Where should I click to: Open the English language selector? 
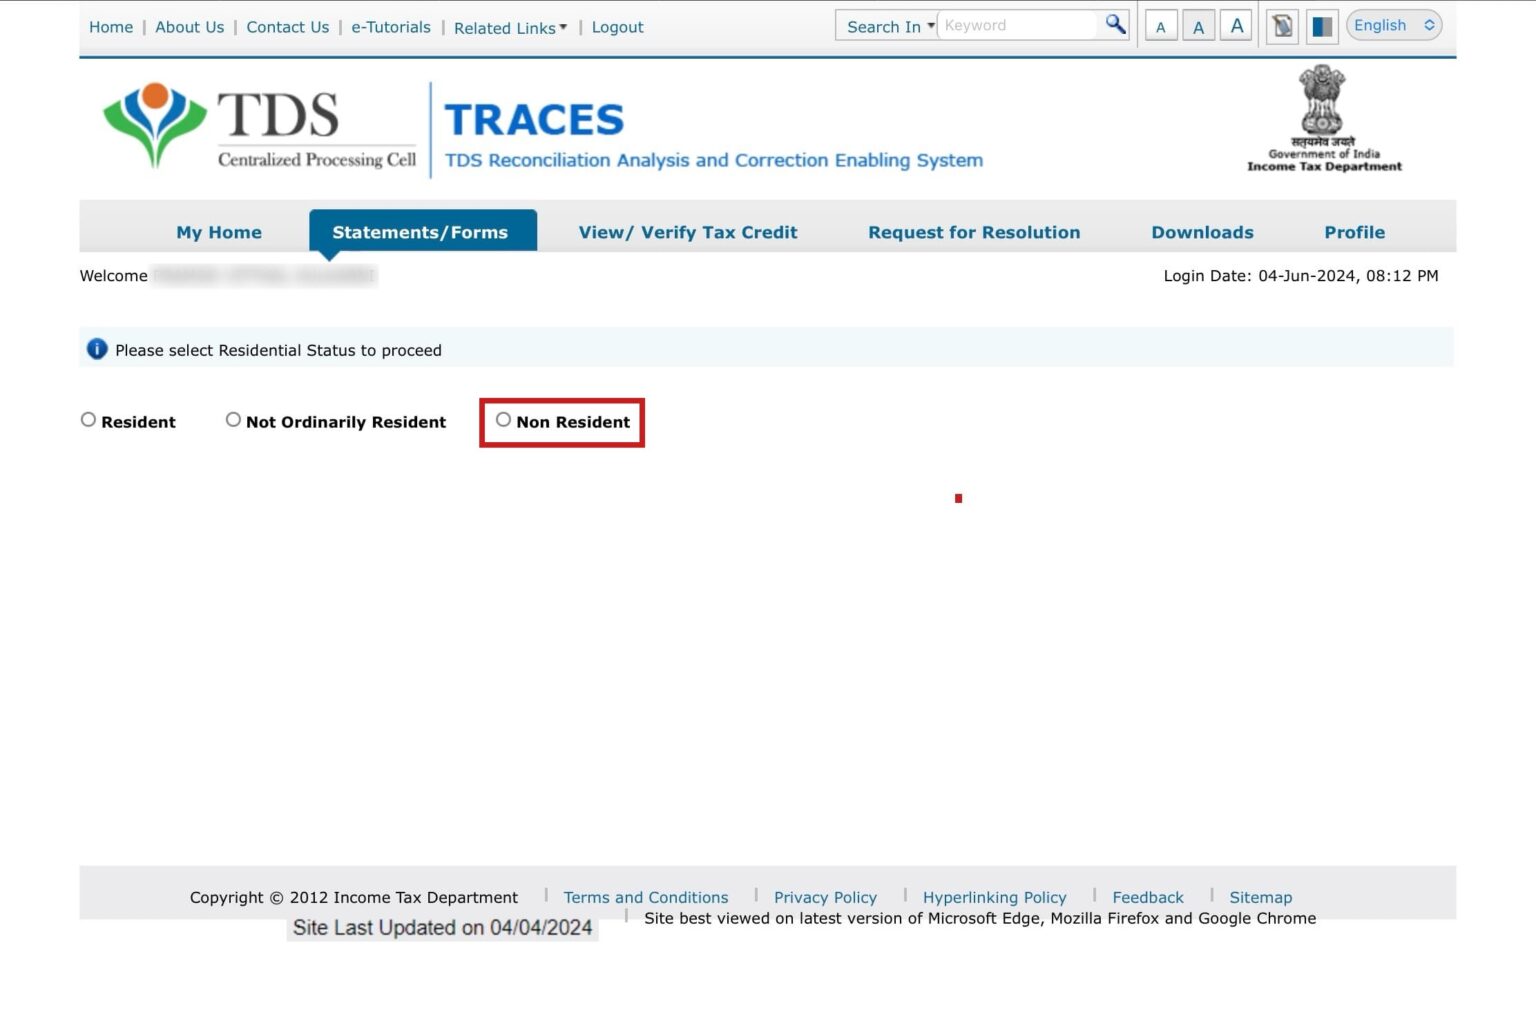tap(1393, 26)
